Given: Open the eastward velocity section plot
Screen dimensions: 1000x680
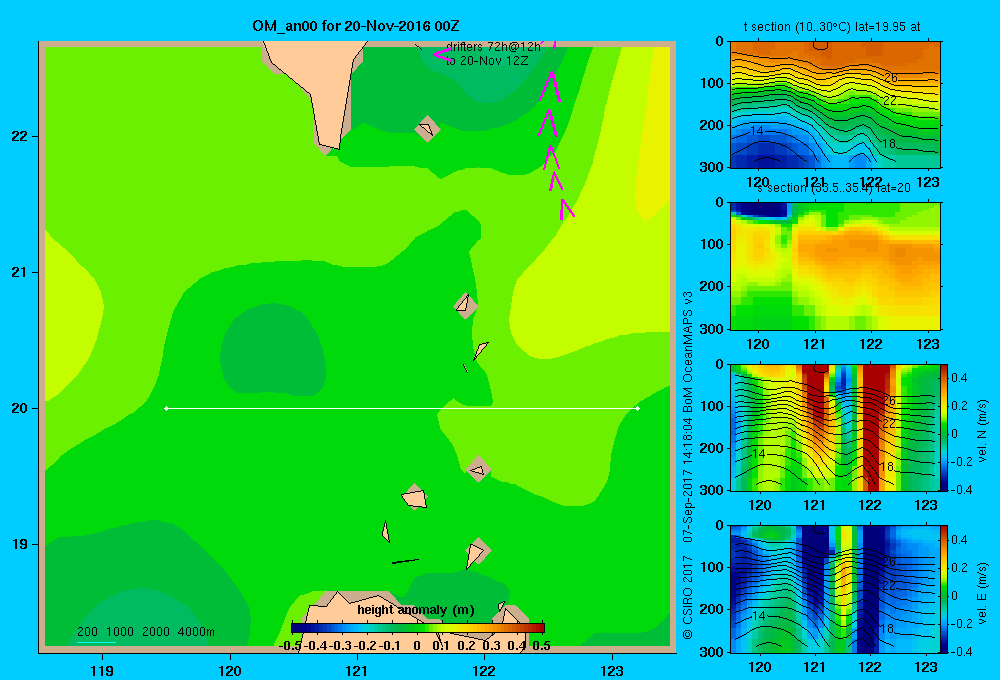Looking at the screenshot, I should point(835,589).
